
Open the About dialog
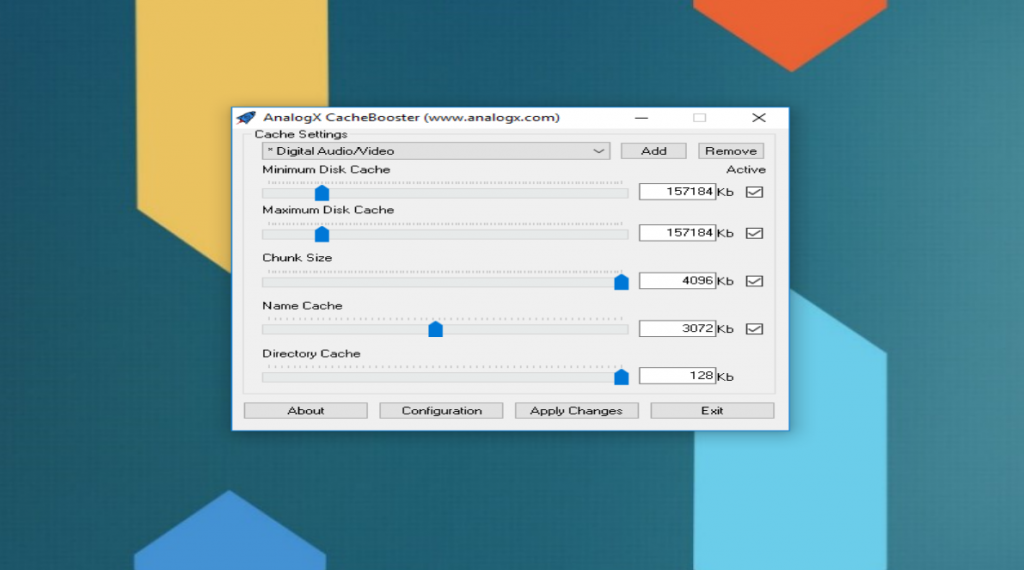[306, 411]
